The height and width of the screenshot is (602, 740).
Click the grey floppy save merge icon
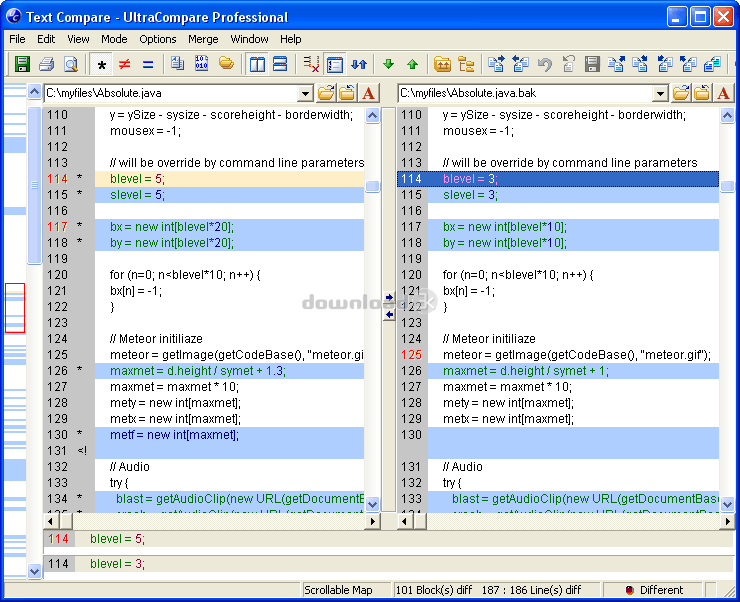pos(592,64)
